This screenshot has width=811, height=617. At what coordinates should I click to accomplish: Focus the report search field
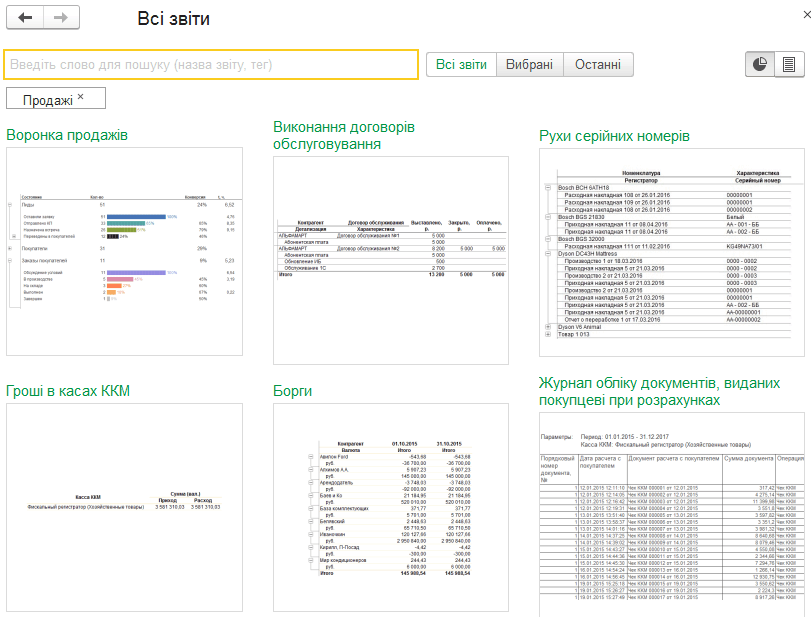211,65
